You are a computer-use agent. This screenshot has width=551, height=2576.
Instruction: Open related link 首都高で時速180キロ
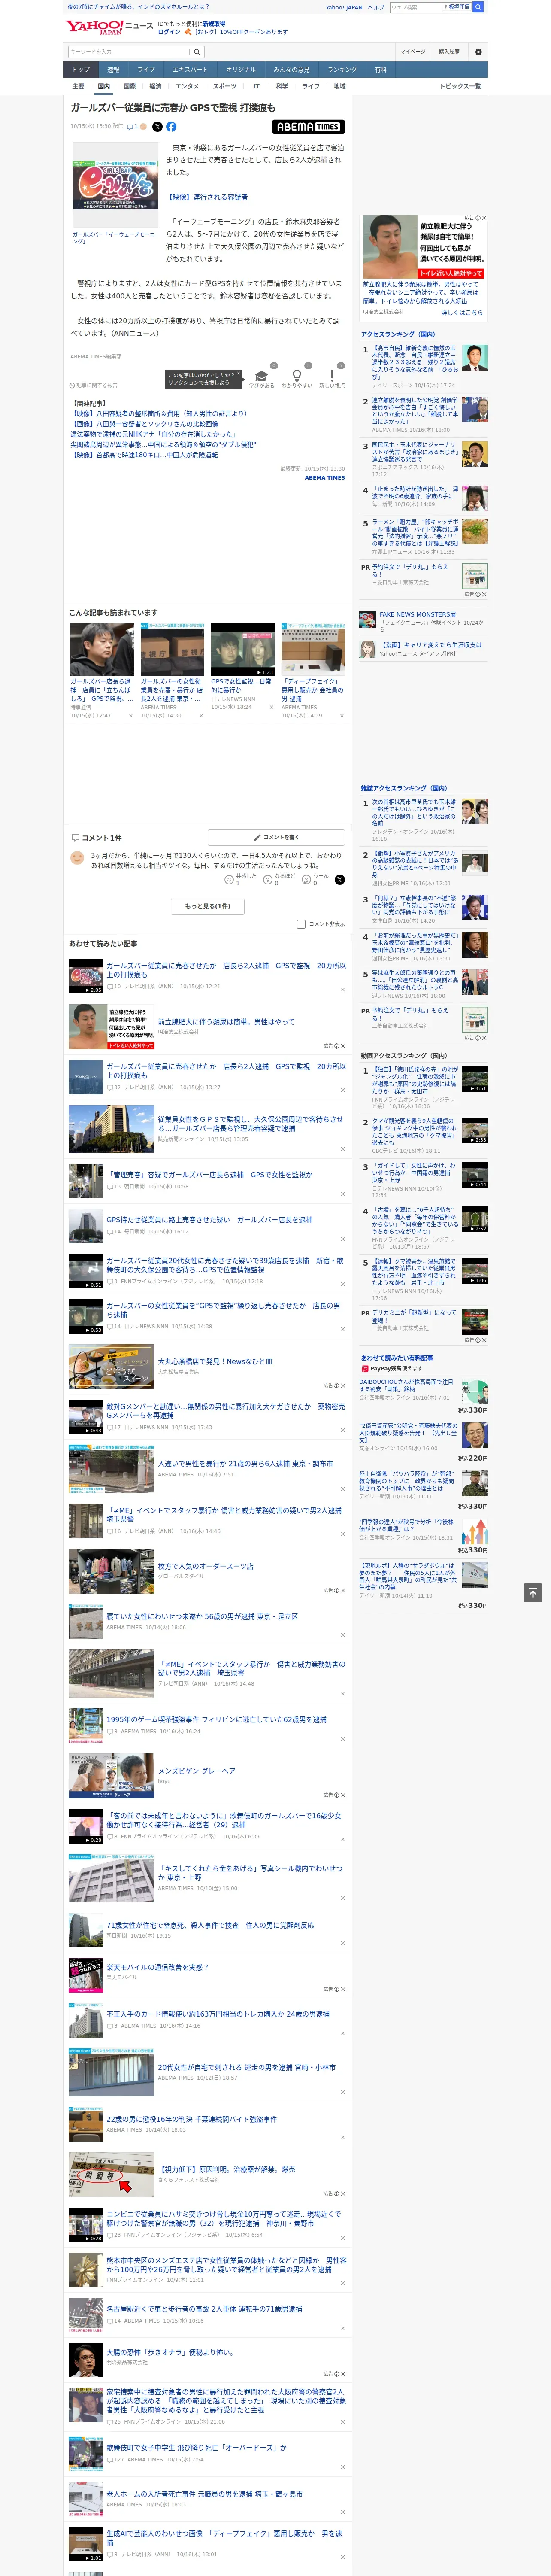[144, 455]
